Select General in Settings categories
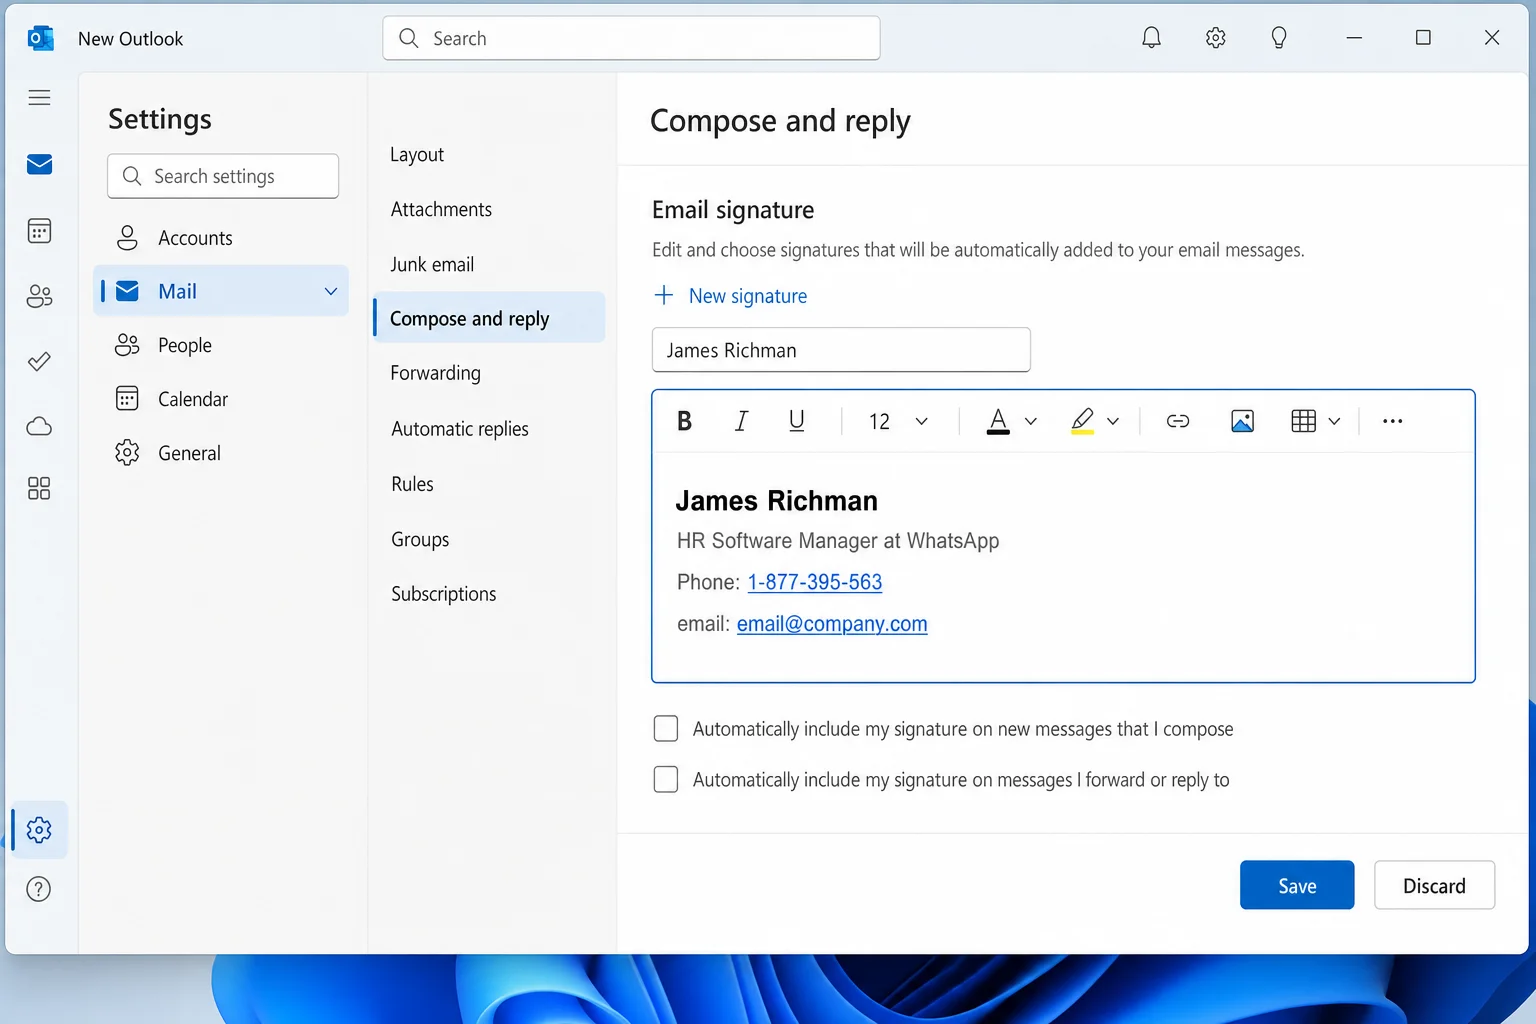 (221, 453)
